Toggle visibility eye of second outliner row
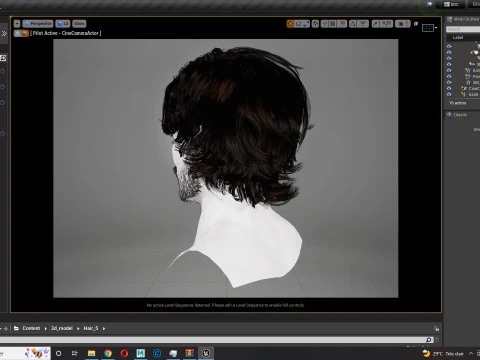Image resolution: width=480 pixels, height=360 pixels. 449,52
